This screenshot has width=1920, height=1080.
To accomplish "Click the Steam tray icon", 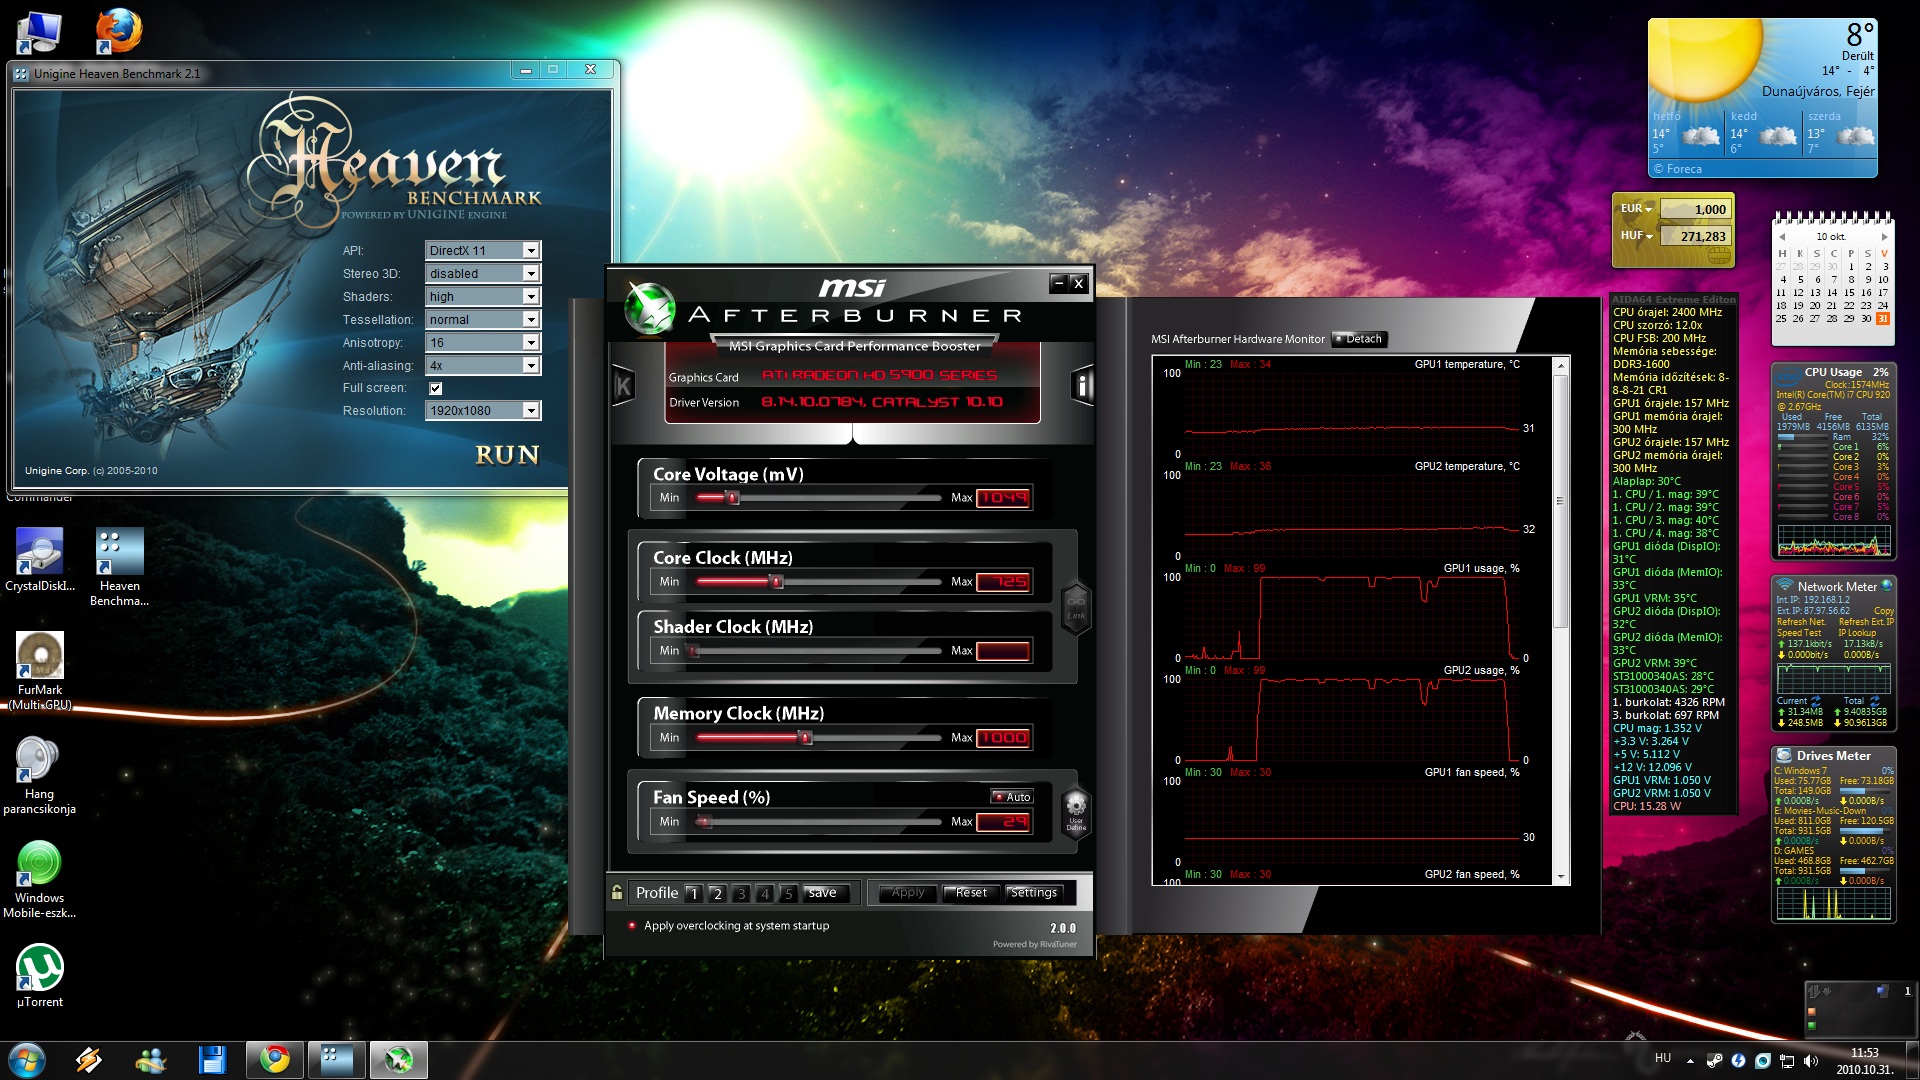I will tap(1714, 1060).
